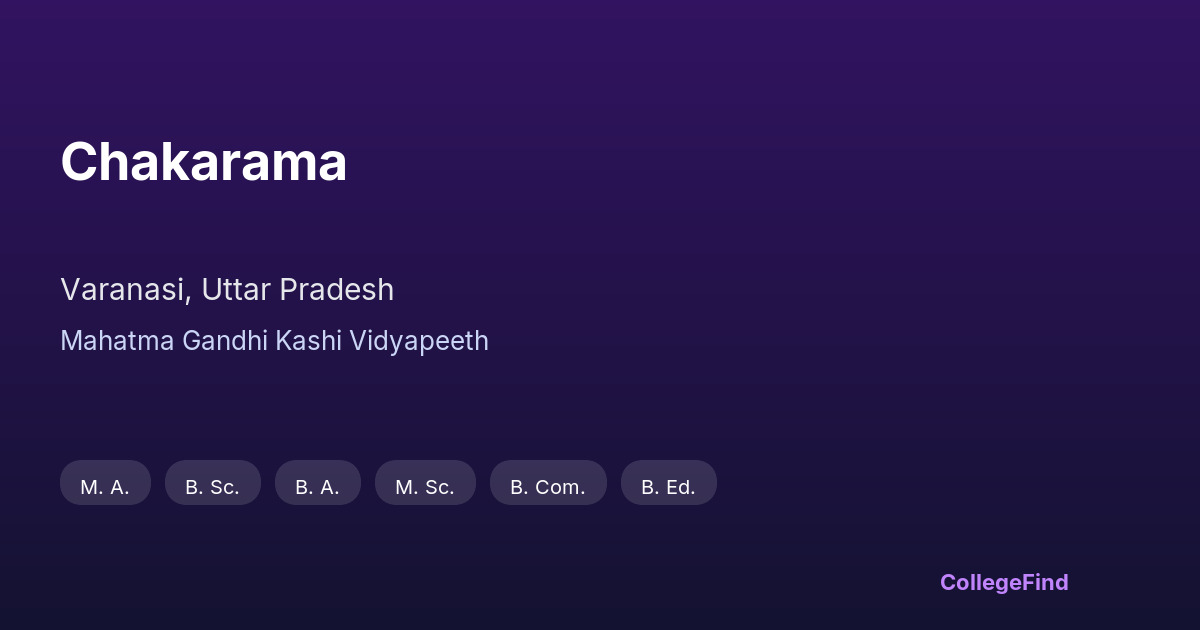Visit CollegeFind via the purple wordmark
Image resolution: width=1200 pixels, height=630 pixels.
pyautogui.click(x=1004, y=582)
